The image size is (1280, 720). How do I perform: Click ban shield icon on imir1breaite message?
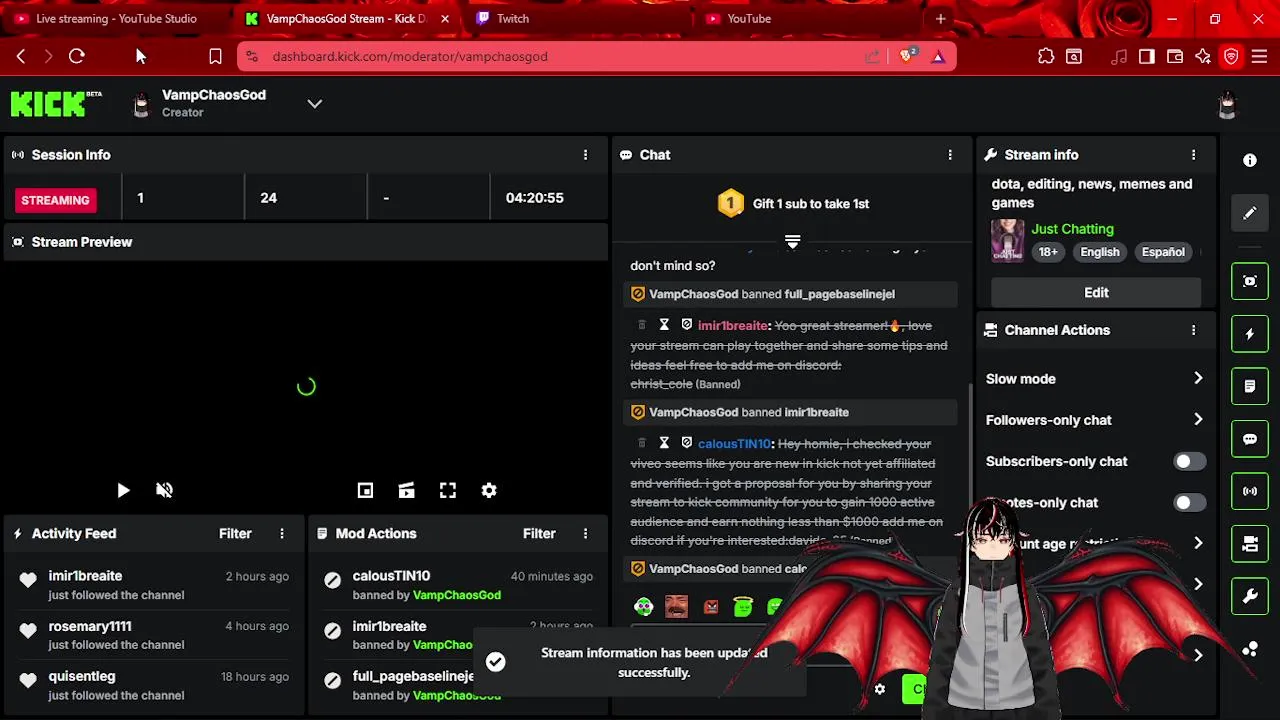point(687,325)
